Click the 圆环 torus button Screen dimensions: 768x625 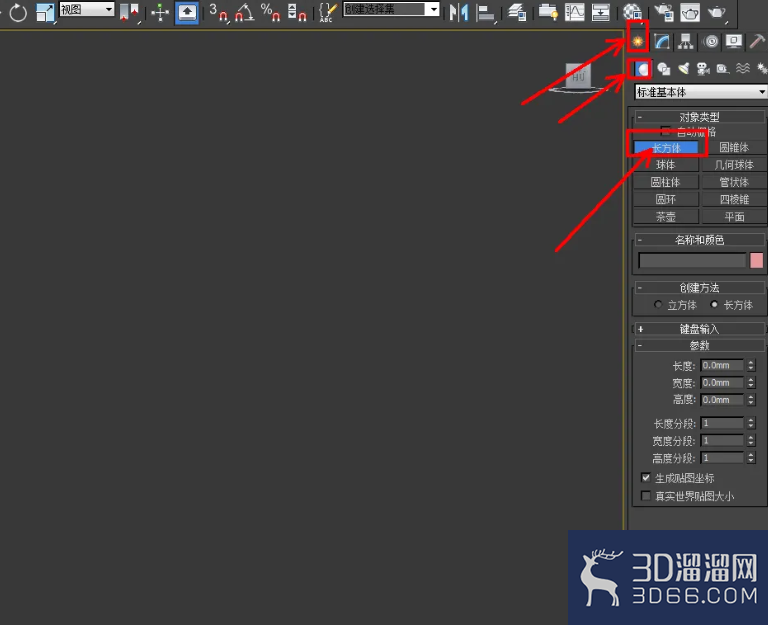pos(666,199)
